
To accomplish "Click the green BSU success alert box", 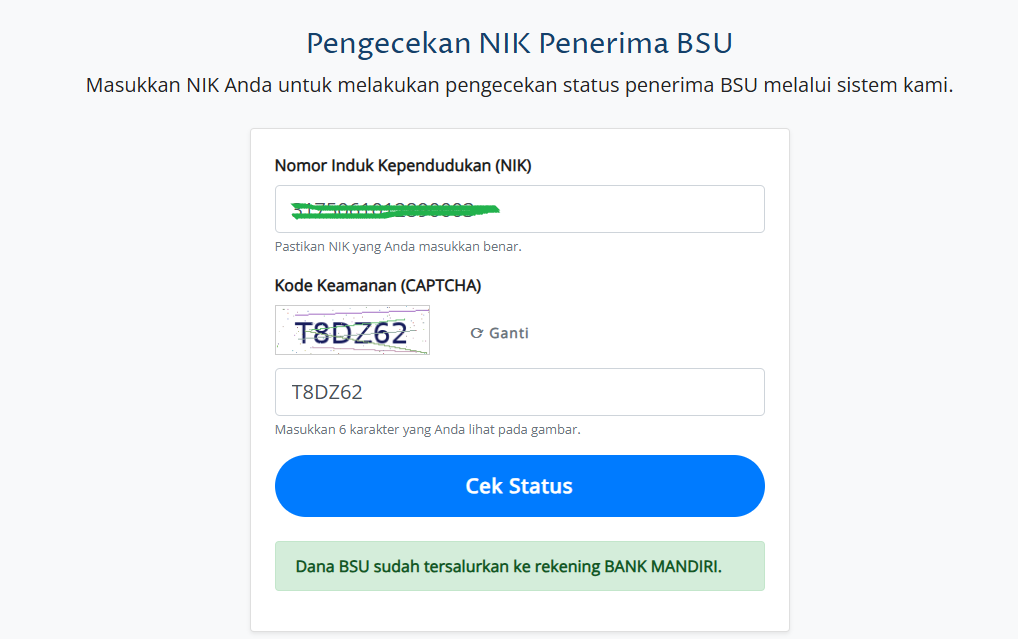I will [x=519, y=566].
